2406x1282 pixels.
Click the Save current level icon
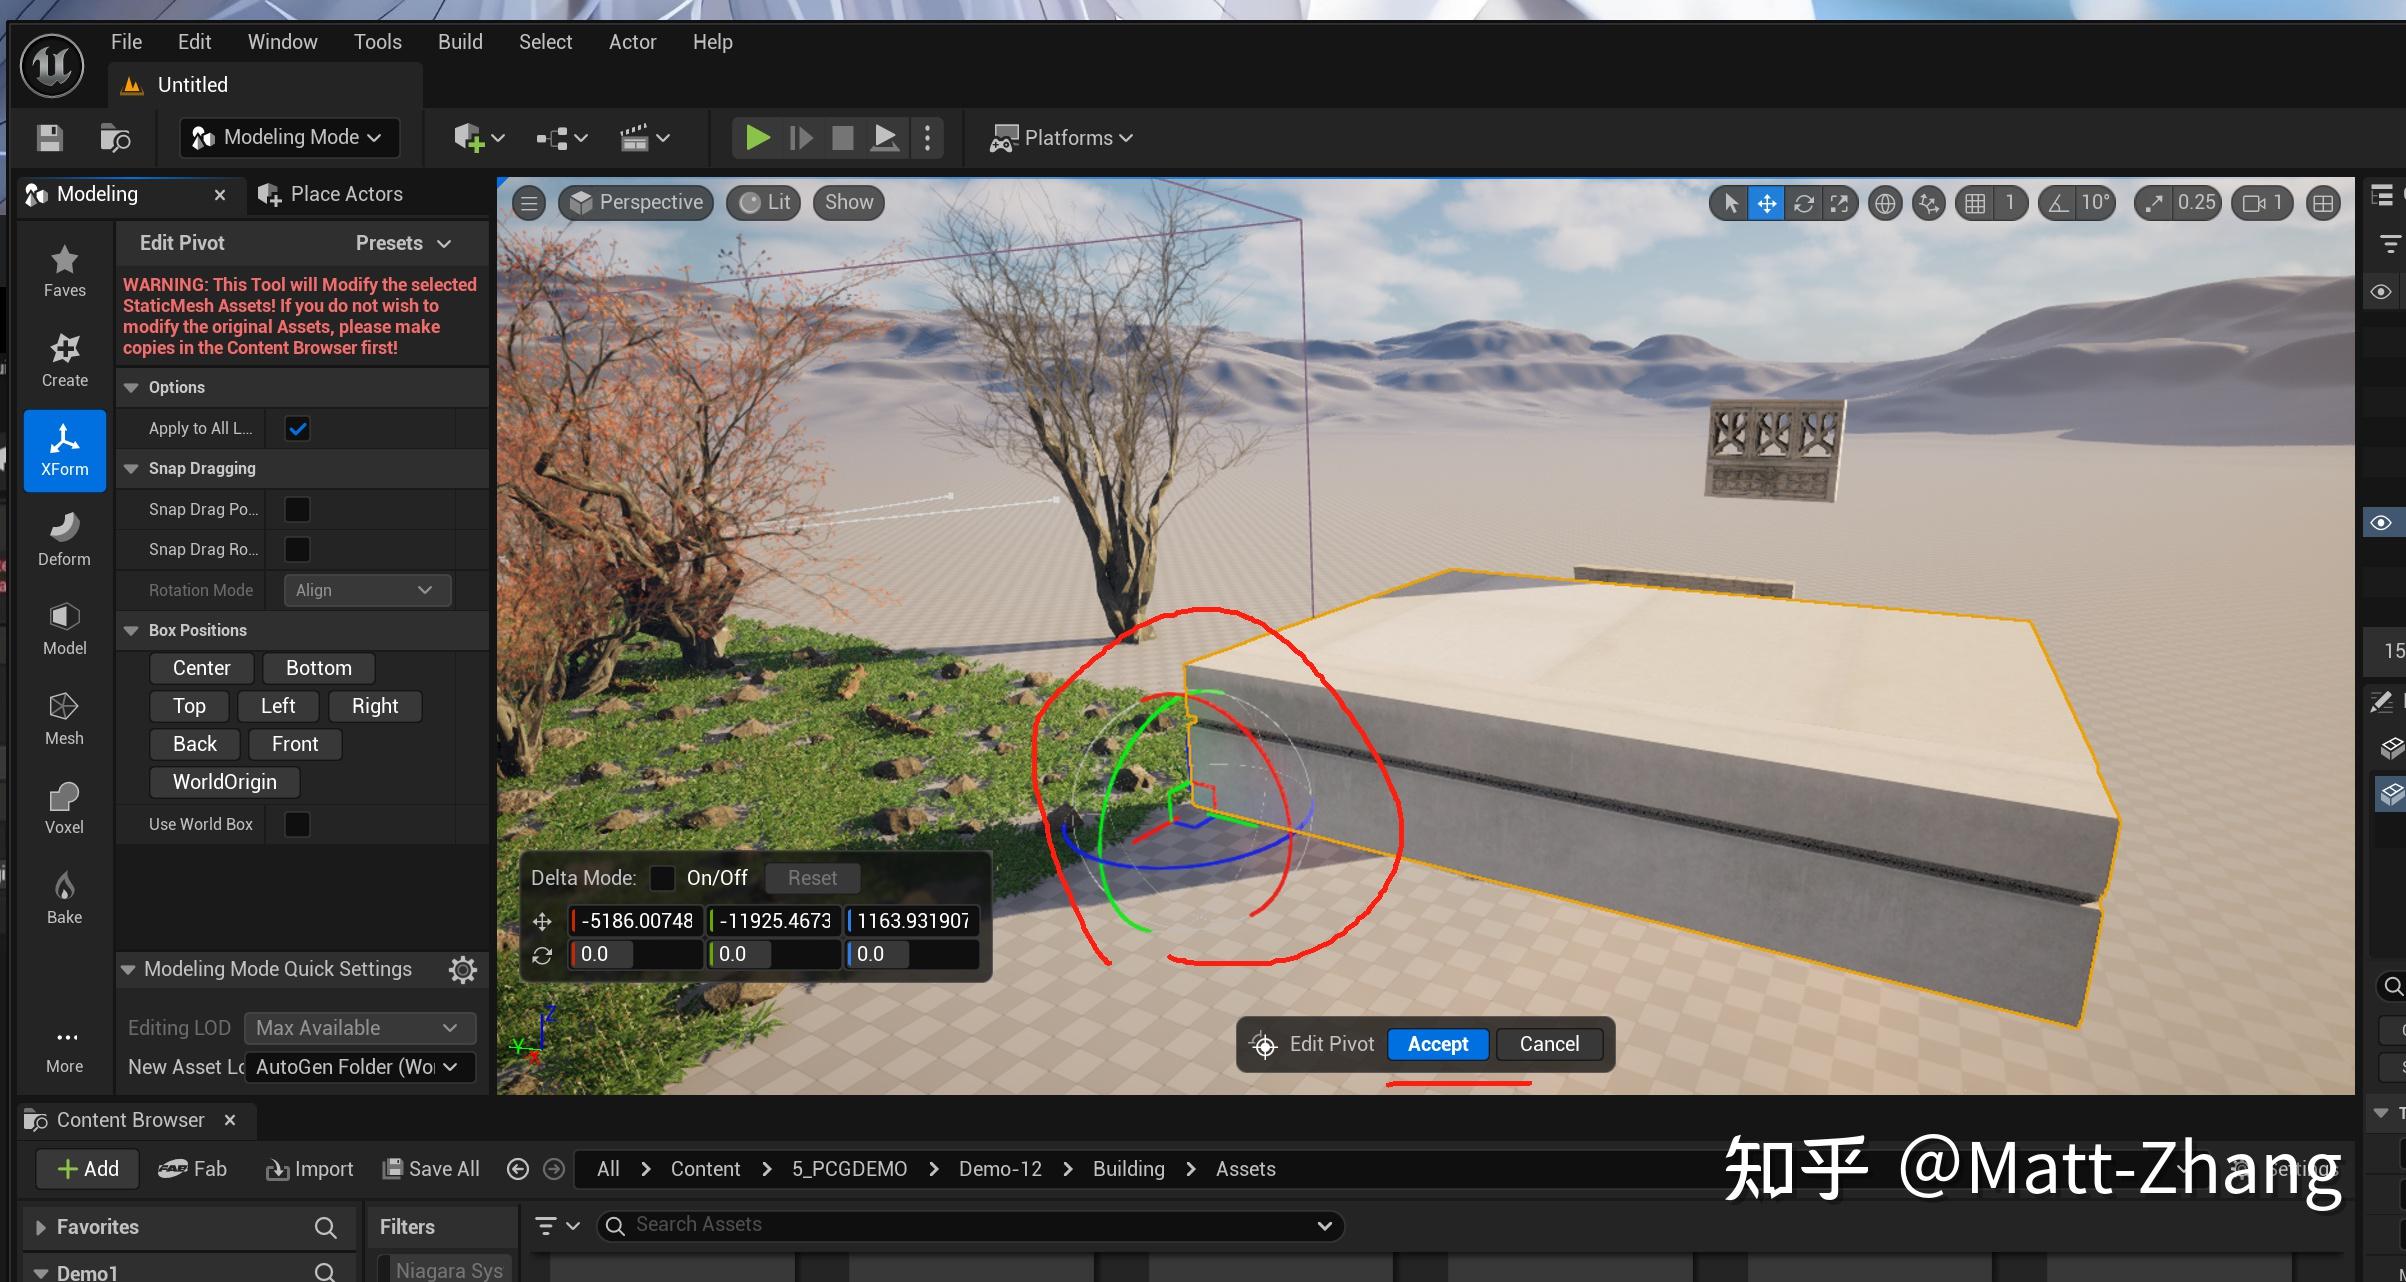50,138
